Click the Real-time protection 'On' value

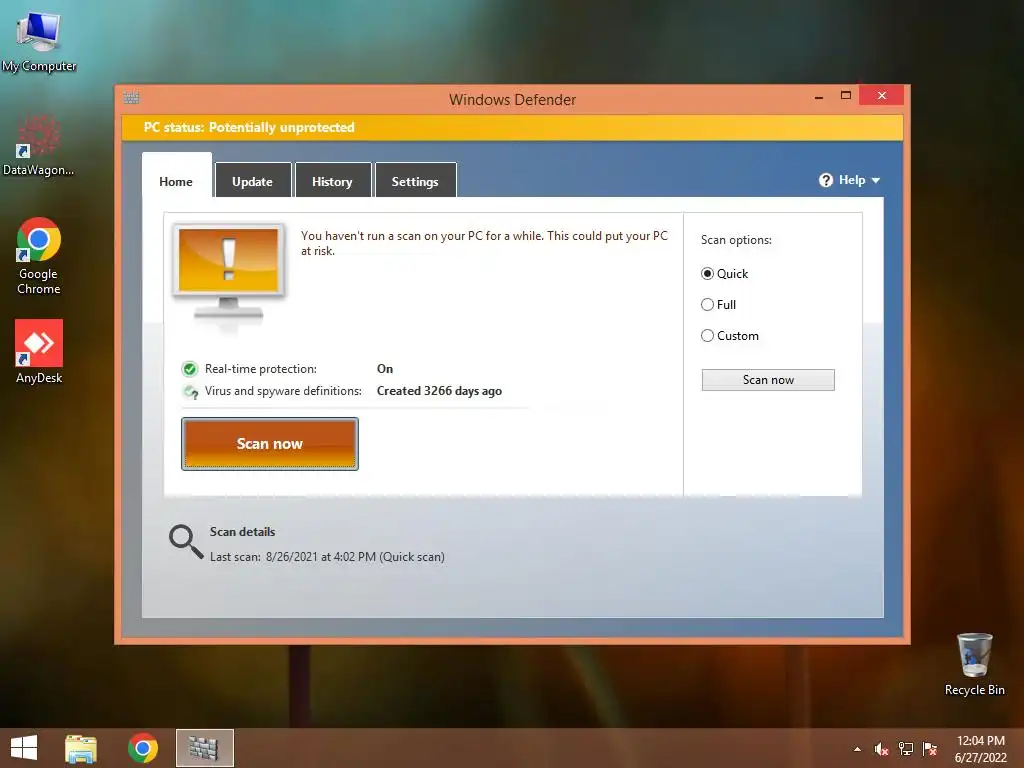385,369
